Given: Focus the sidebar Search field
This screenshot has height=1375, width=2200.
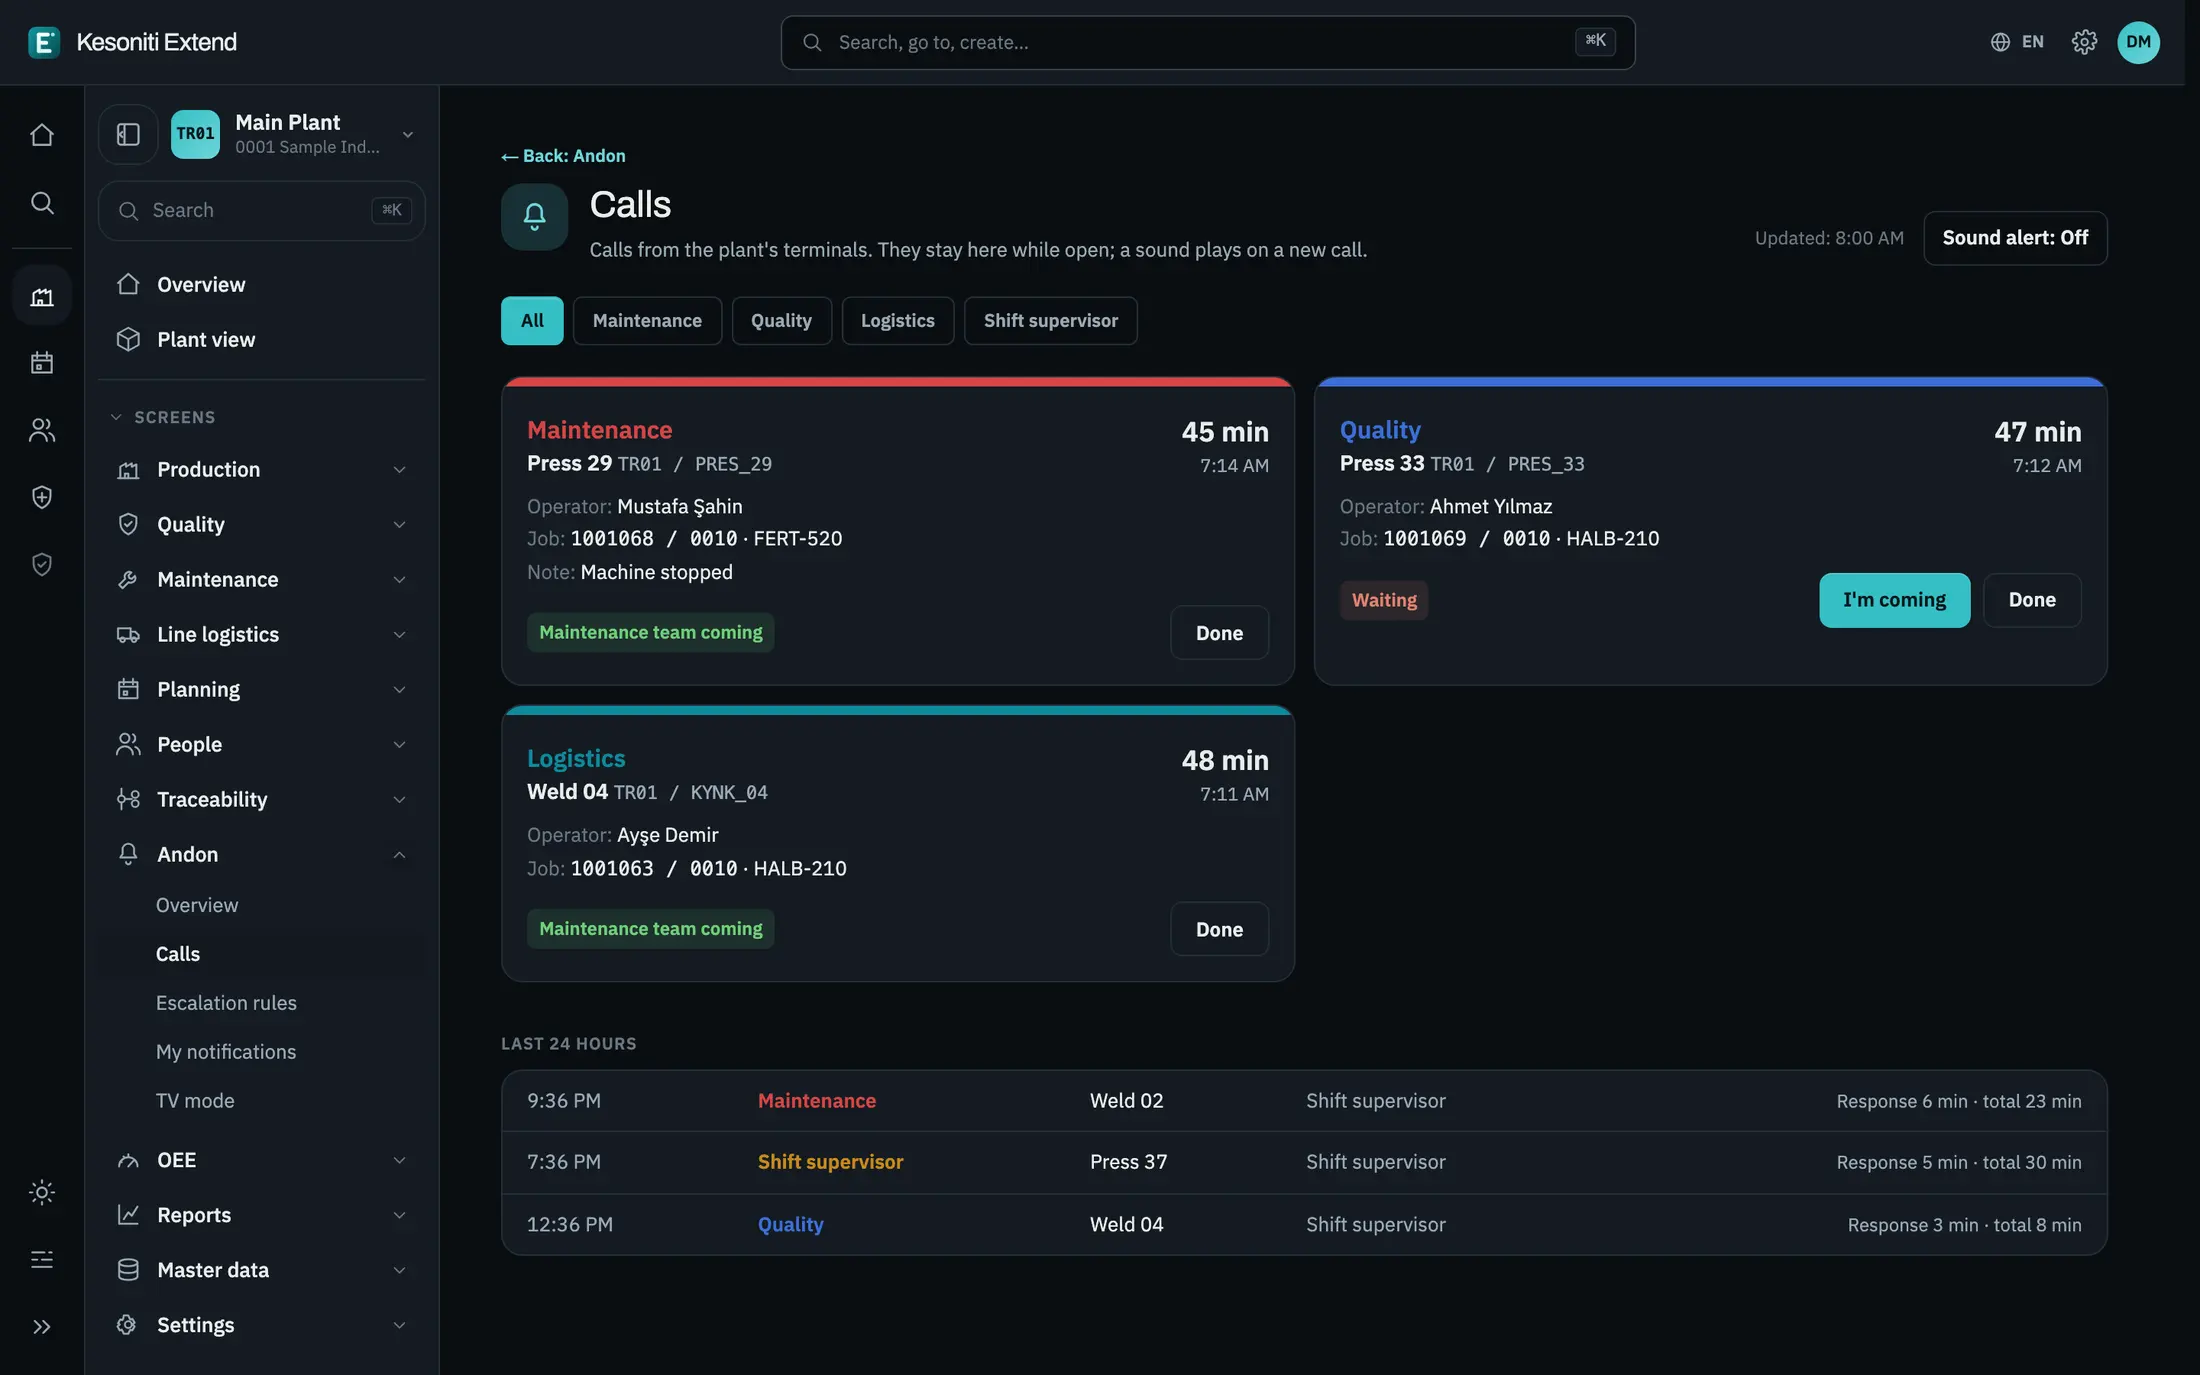Looking at the screenshot, I should tap(262, 210).
